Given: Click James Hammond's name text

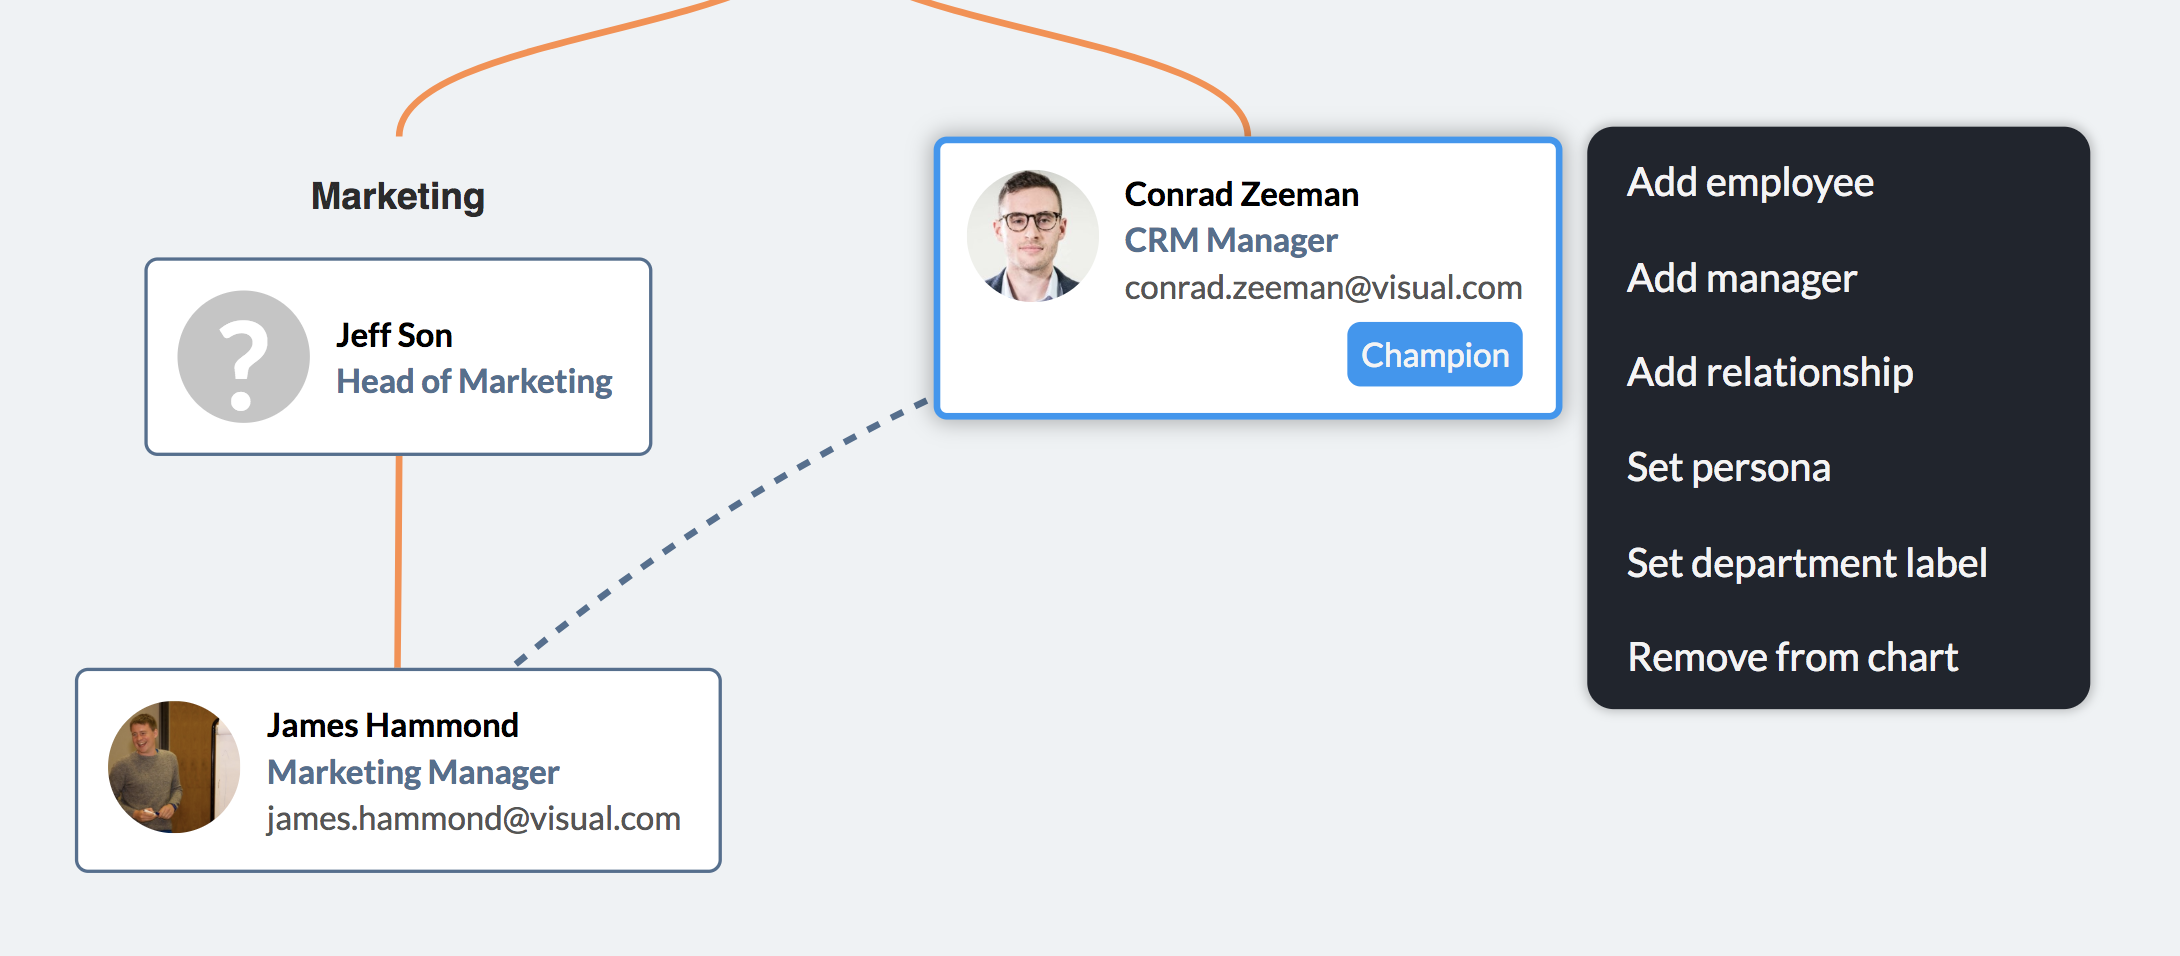Looking at the screenshot, I should (392, 726).
